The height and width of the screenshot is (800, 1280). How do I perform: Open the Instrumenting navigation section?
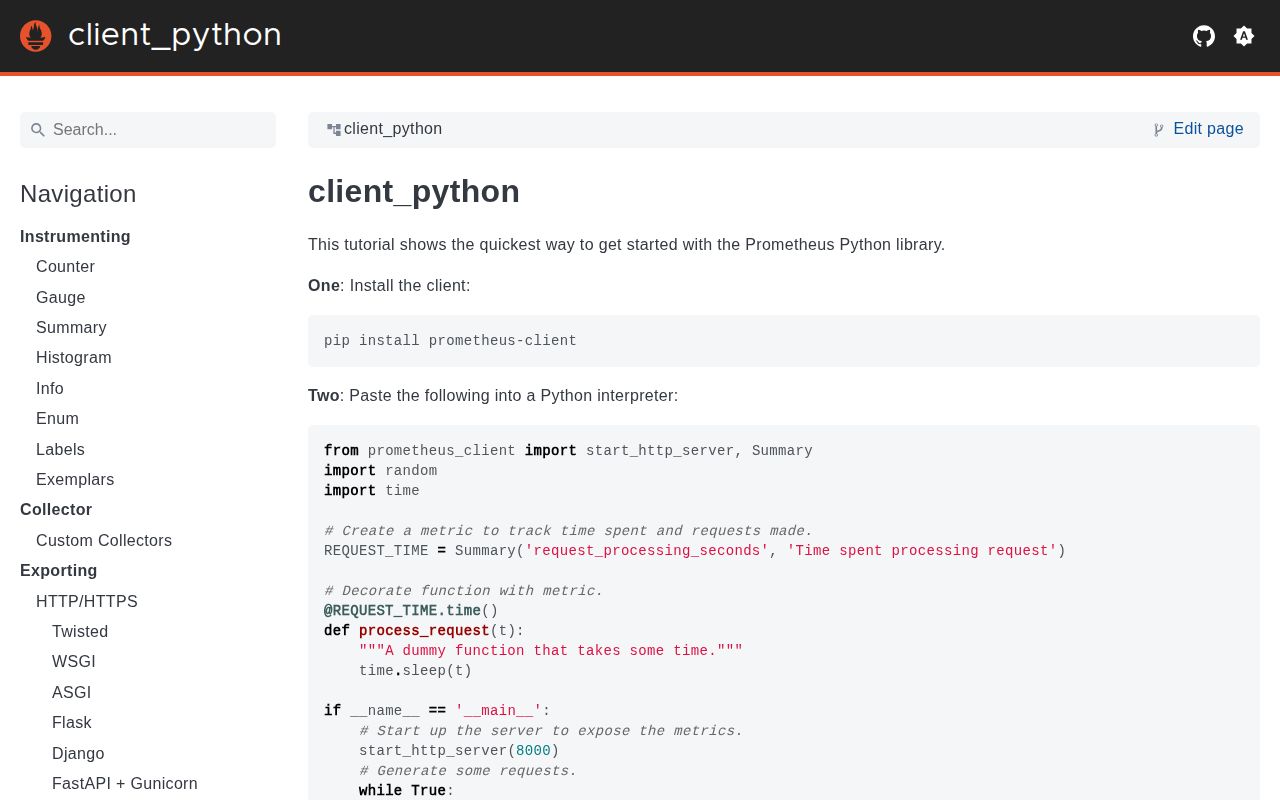(x=75, y=237)
